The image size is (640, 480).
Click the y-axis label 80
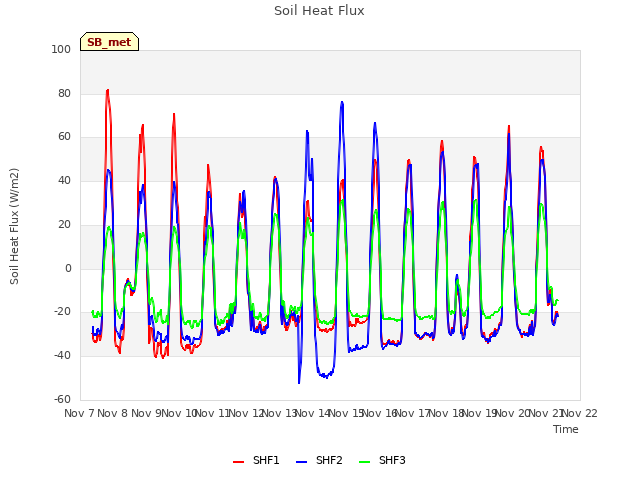tap(64, 93)
